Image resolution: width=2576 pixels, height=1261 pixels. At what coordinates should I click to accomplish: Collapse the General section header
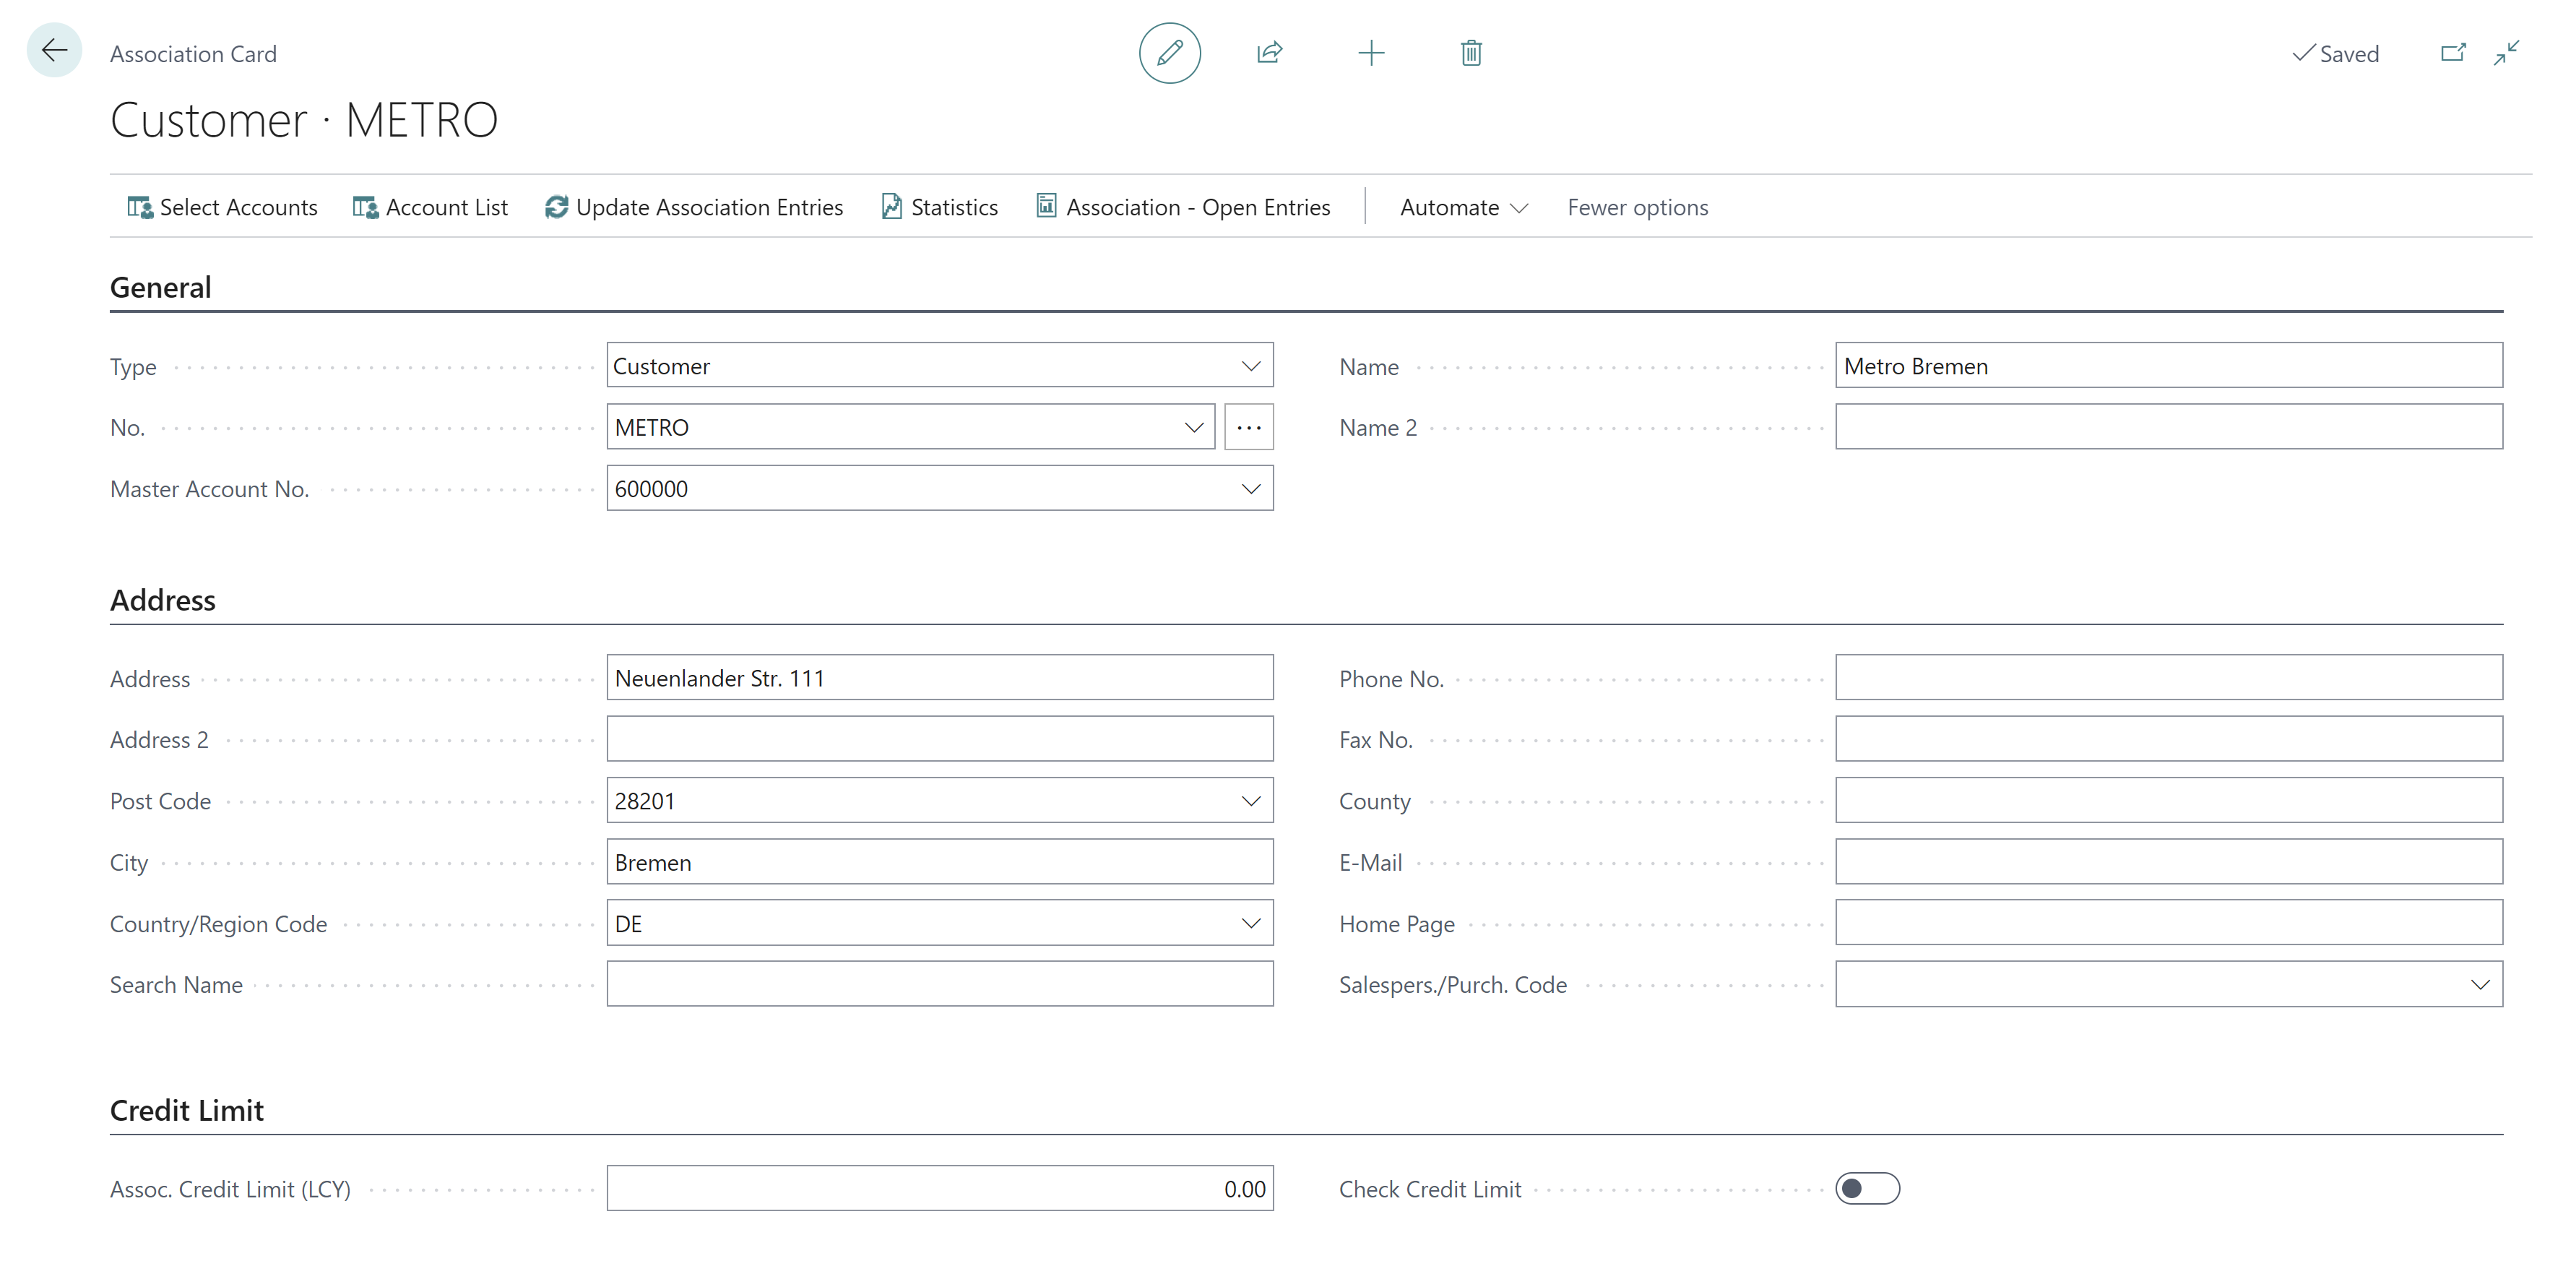click(161, 287)
